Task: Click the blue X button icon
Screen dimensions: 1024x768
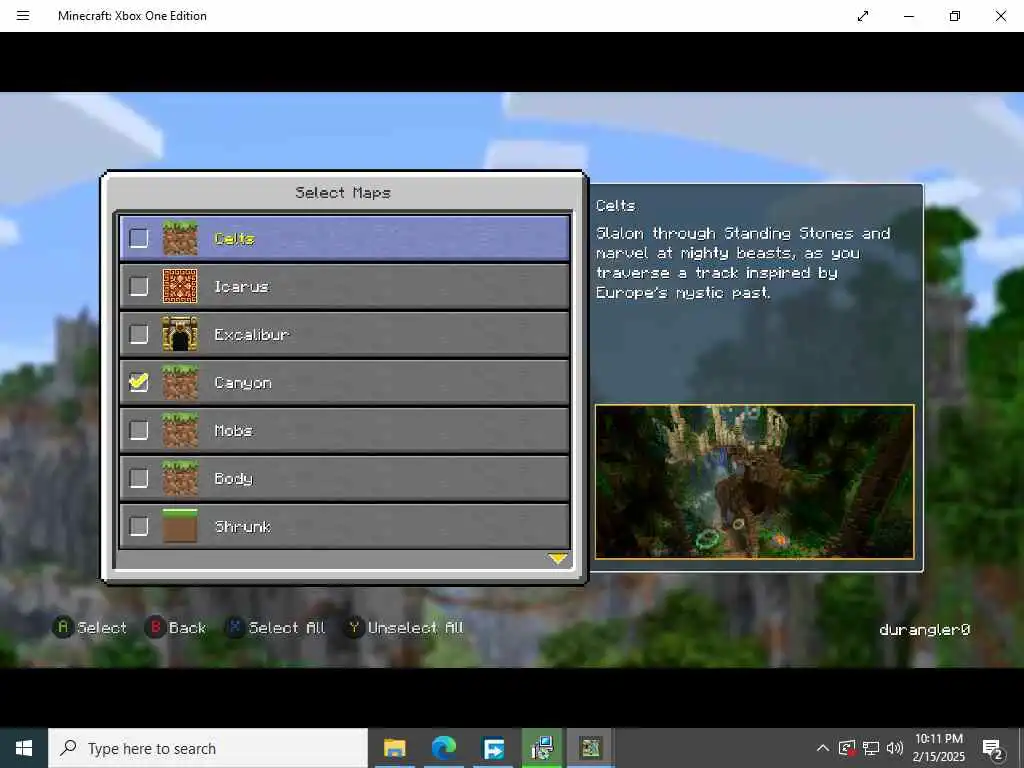Action: coord(235,628)
